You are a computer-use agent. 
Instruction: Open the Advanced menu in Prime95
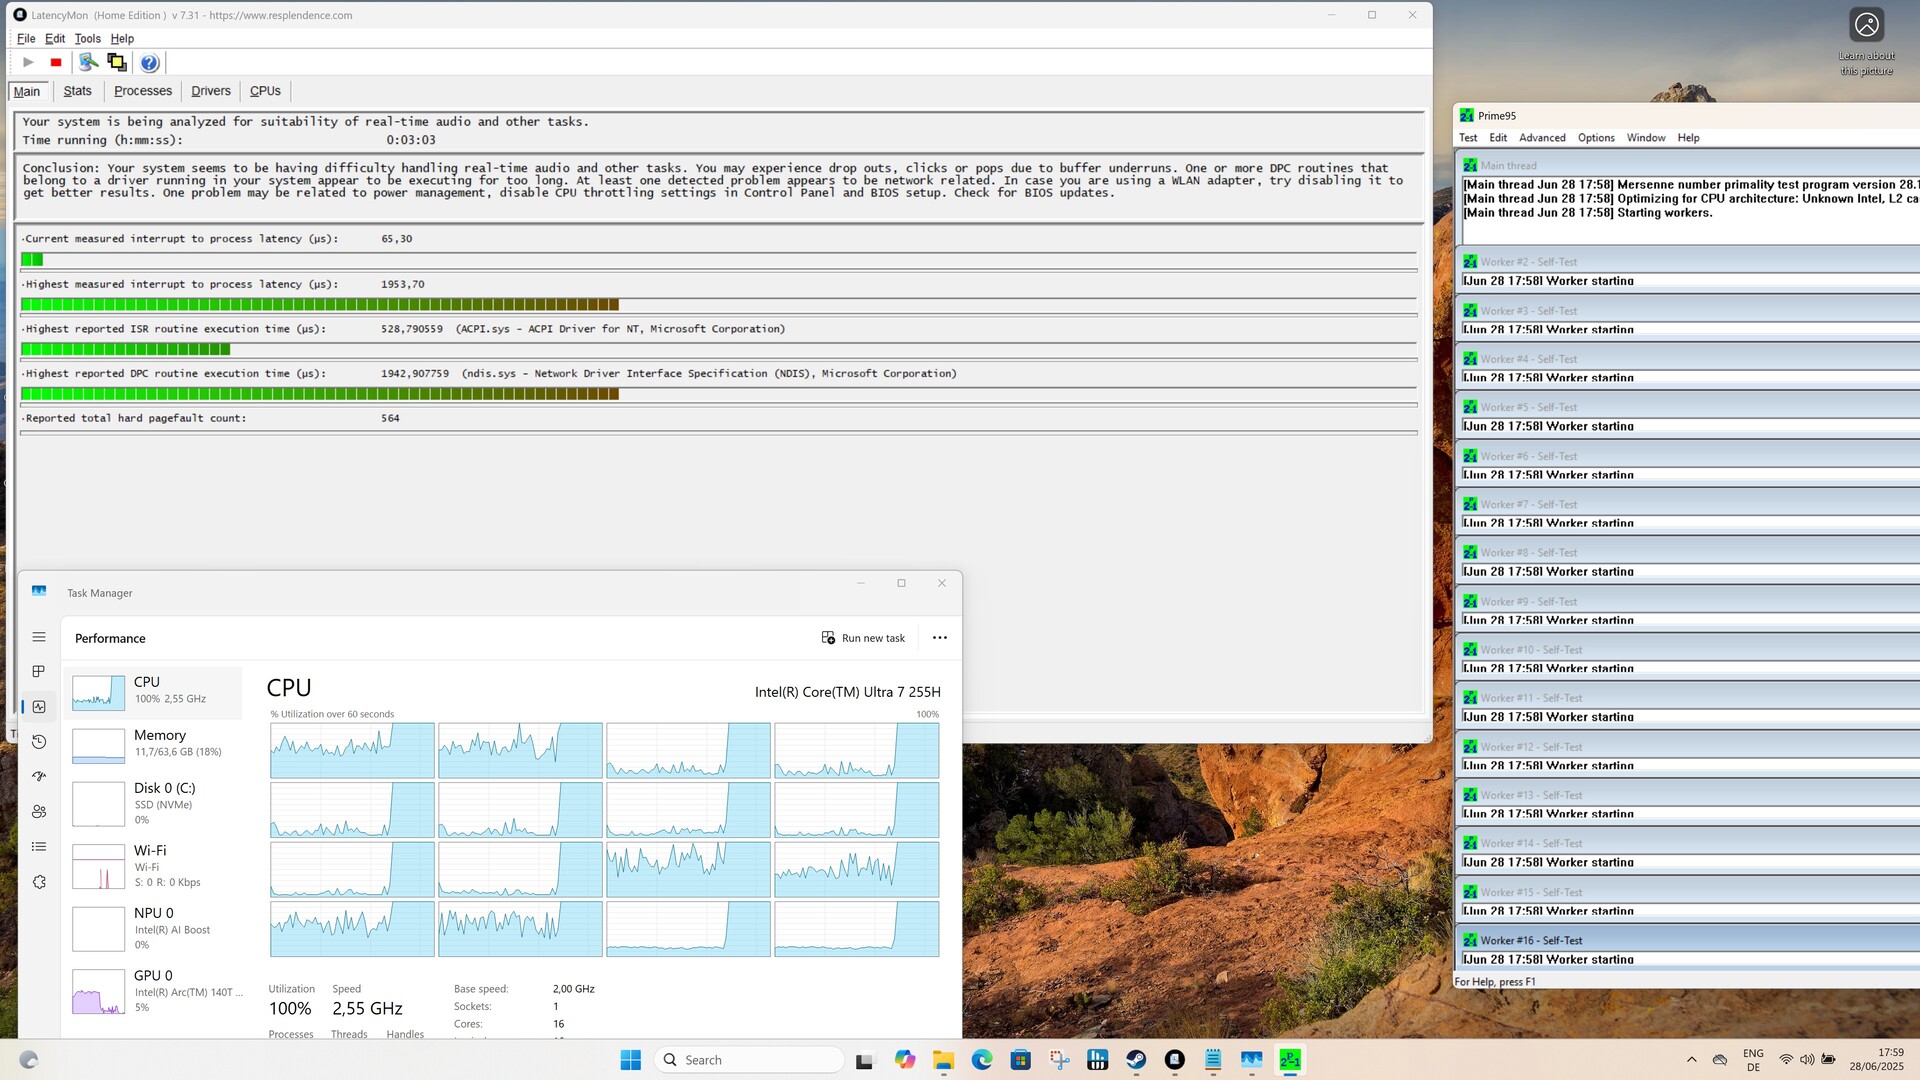point(1541,138)
